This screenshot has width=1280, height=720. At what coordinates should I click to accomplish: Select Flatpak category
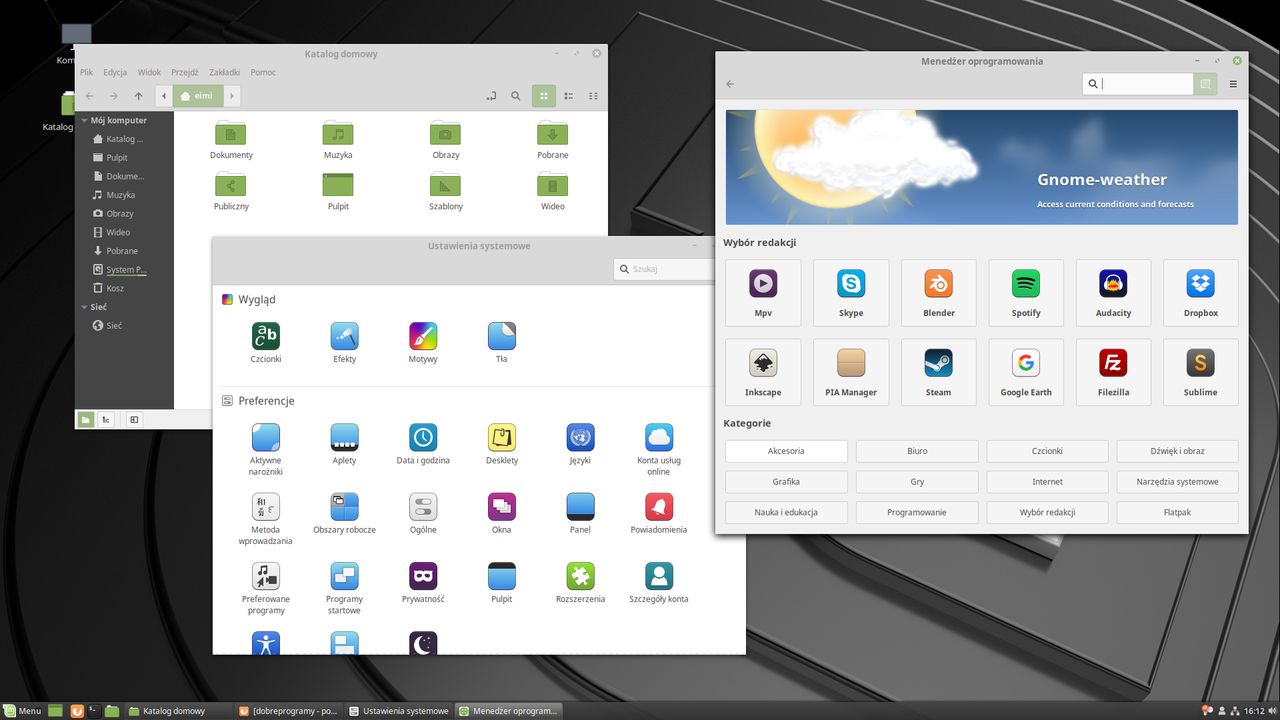(1177, 512)
